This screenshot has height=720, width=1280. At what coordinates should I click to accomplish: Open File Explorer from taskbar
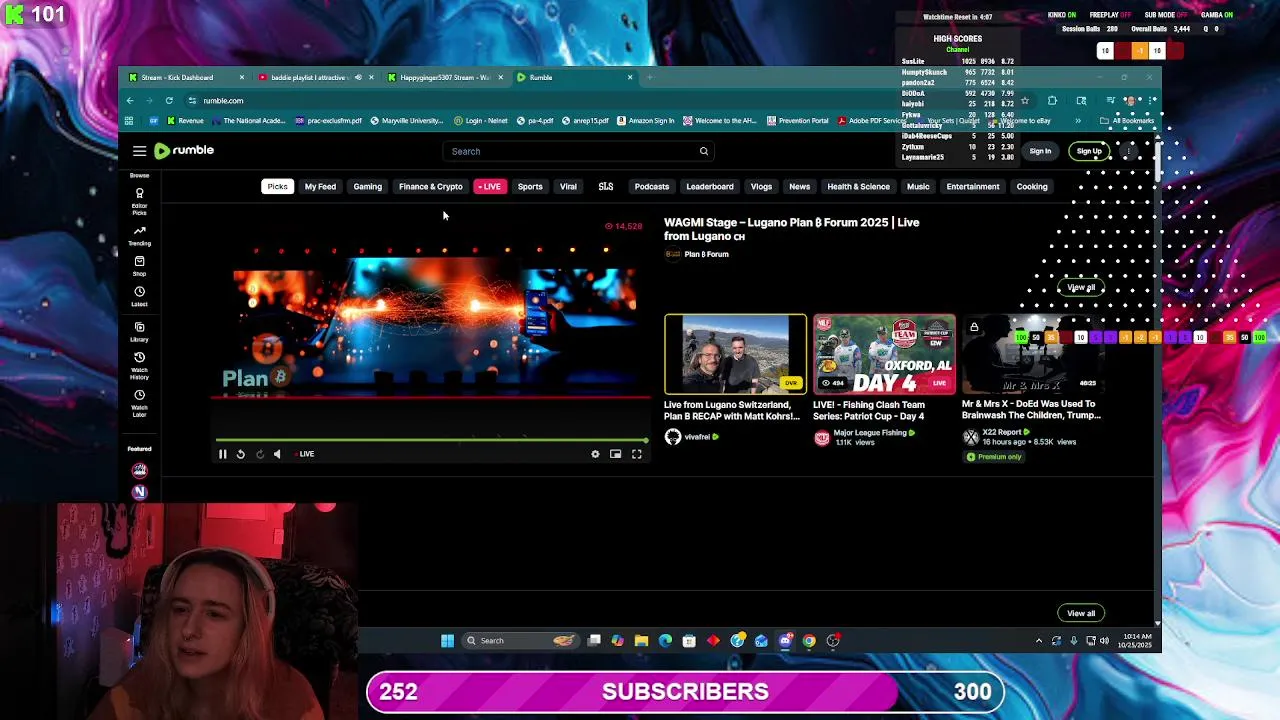point(641,641)
